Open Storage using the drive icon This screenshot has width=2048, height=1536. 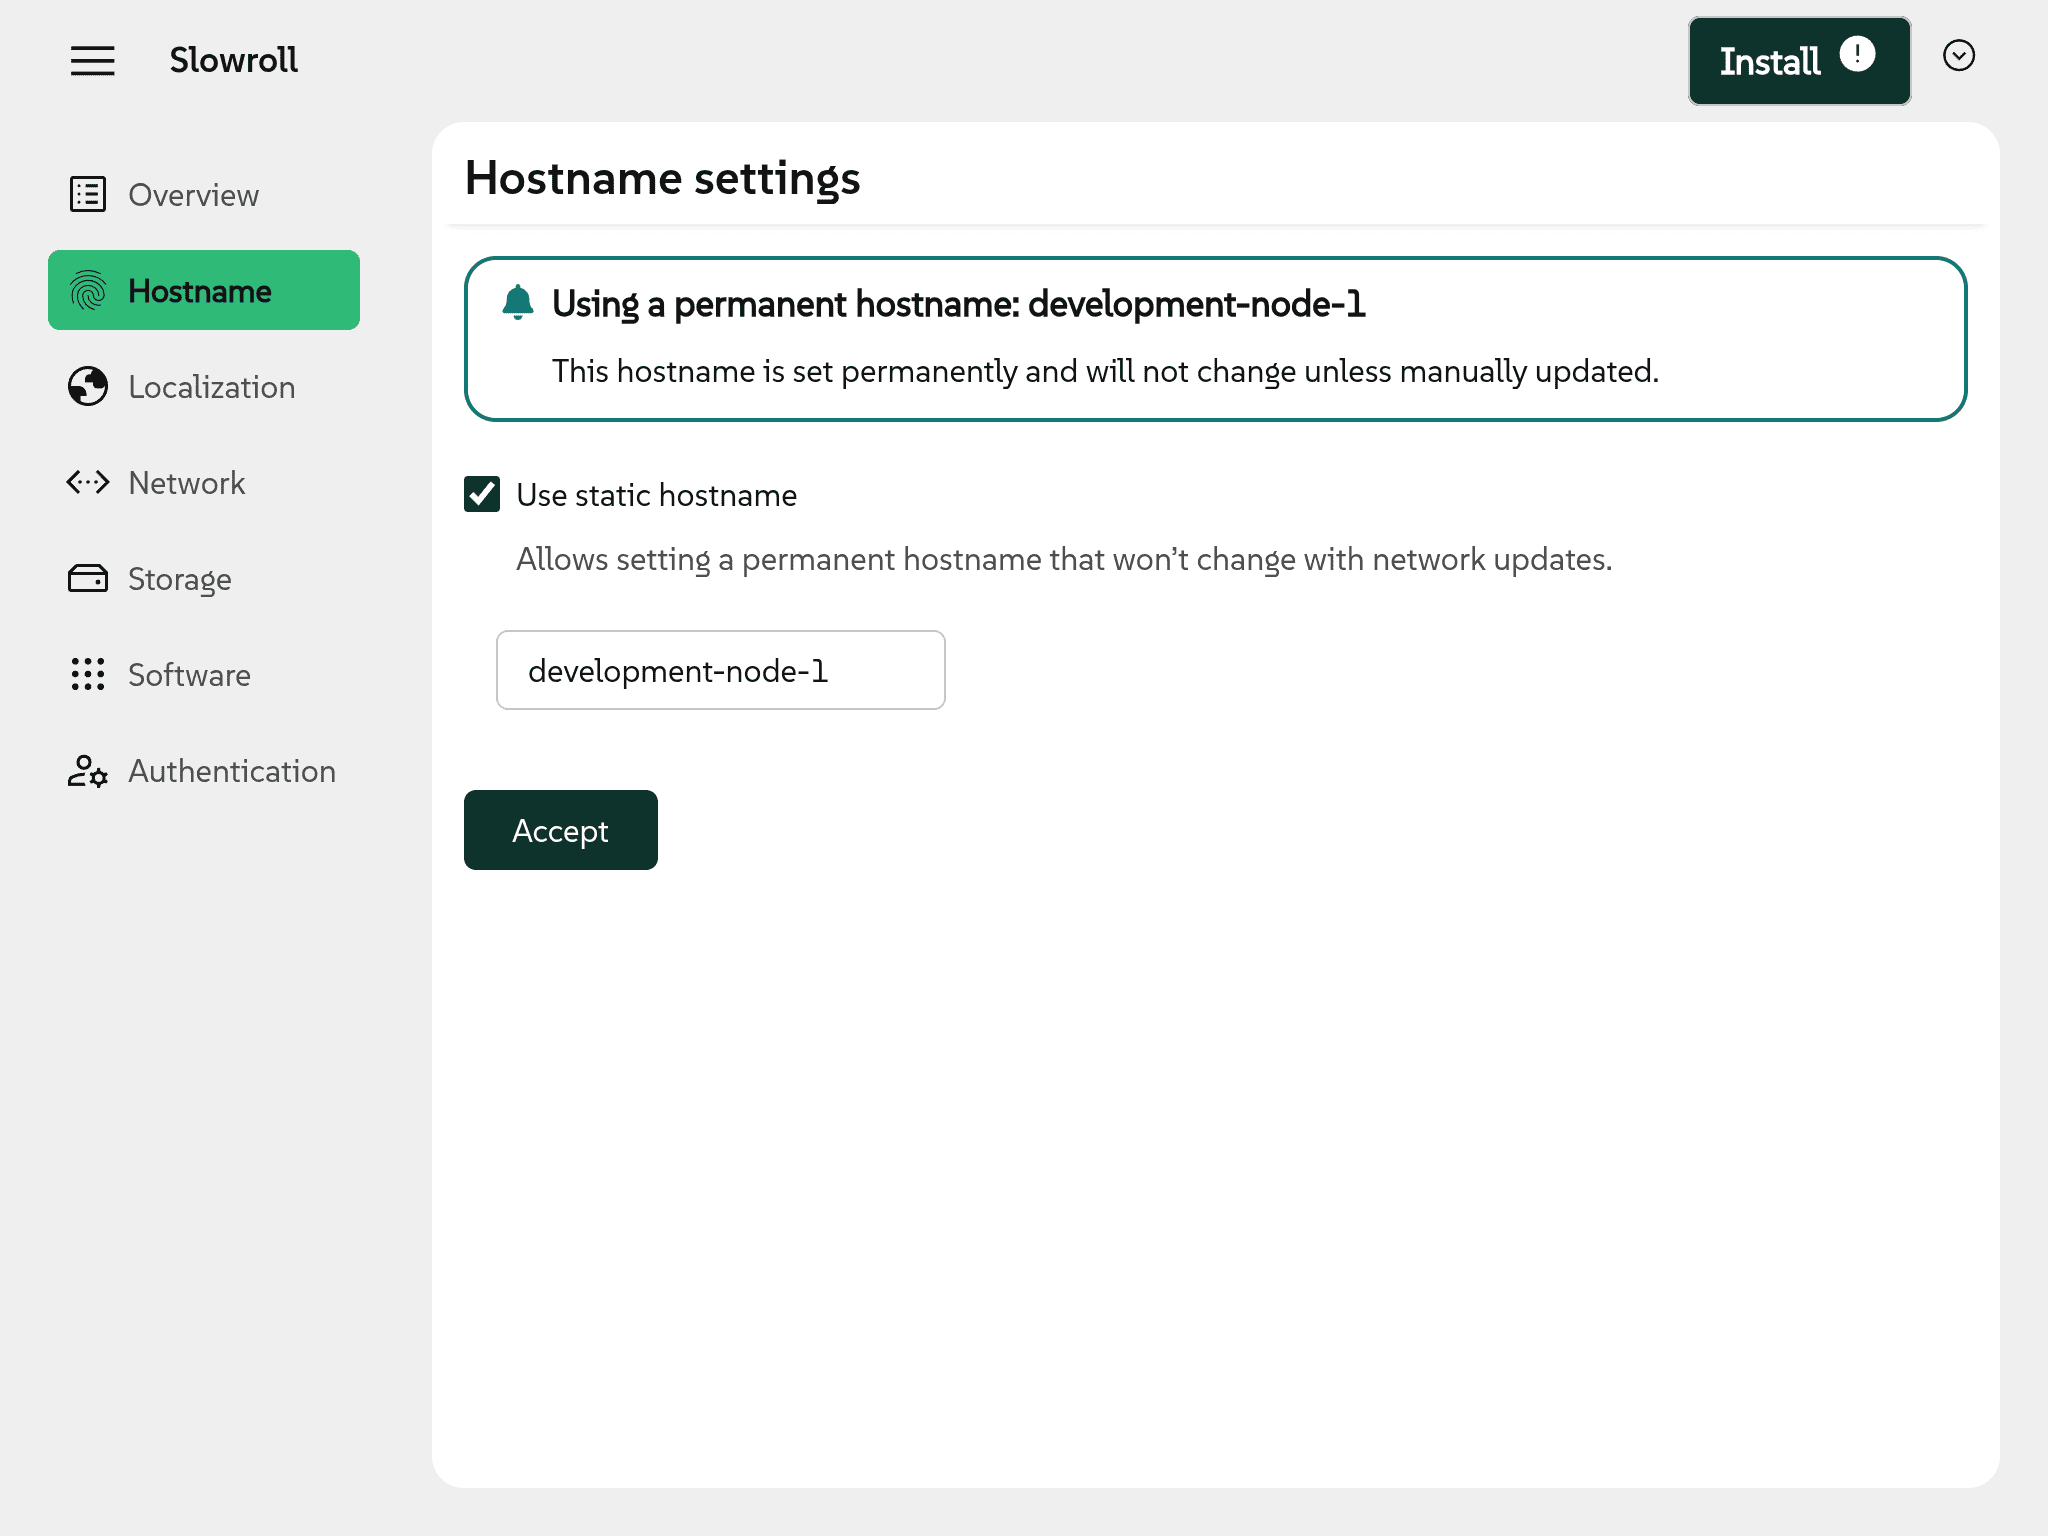pos(88,578)
